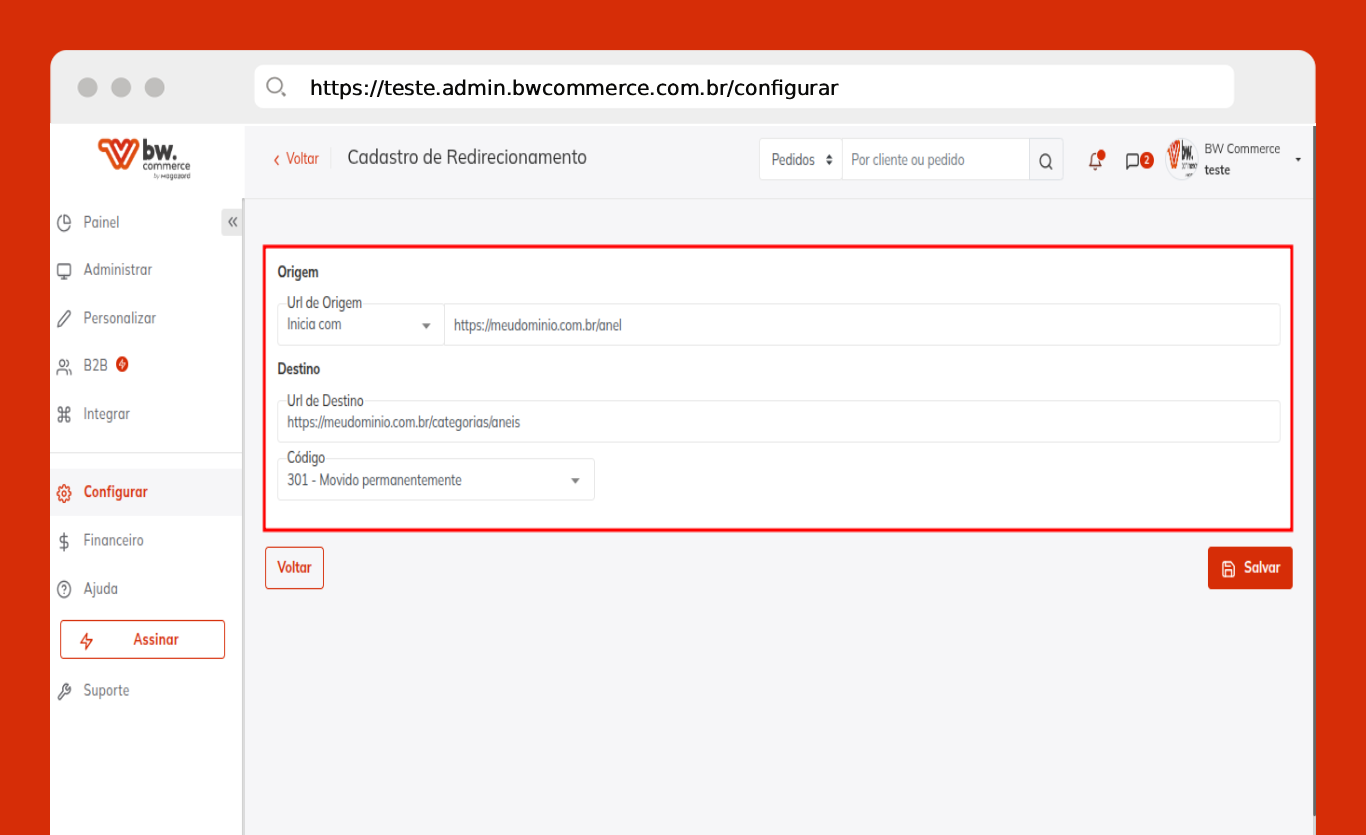Expand the BW Commerce account menu arrow
Image resolution: width=1366 pixels, height=835 pixels.
(1298, 160)
